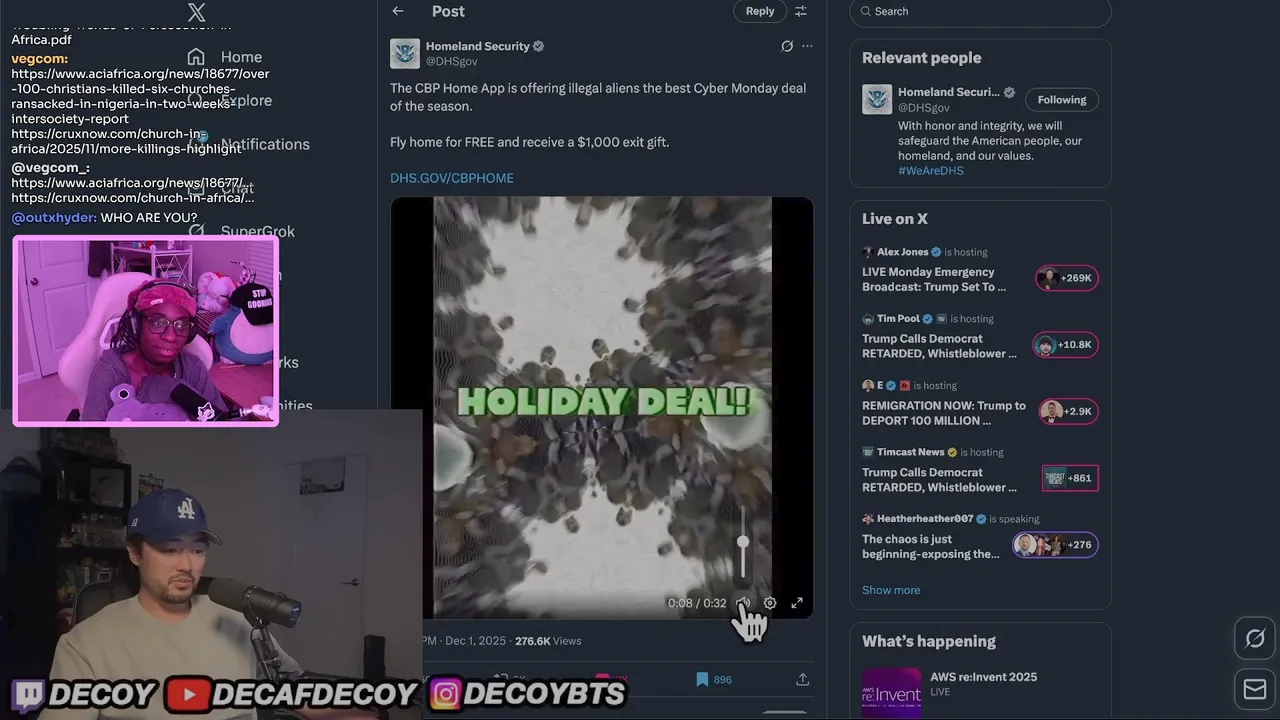Enter fullscreen on the video
Image resolution: width=1280 pixels, height=720 pixels.
click(797, 603)
